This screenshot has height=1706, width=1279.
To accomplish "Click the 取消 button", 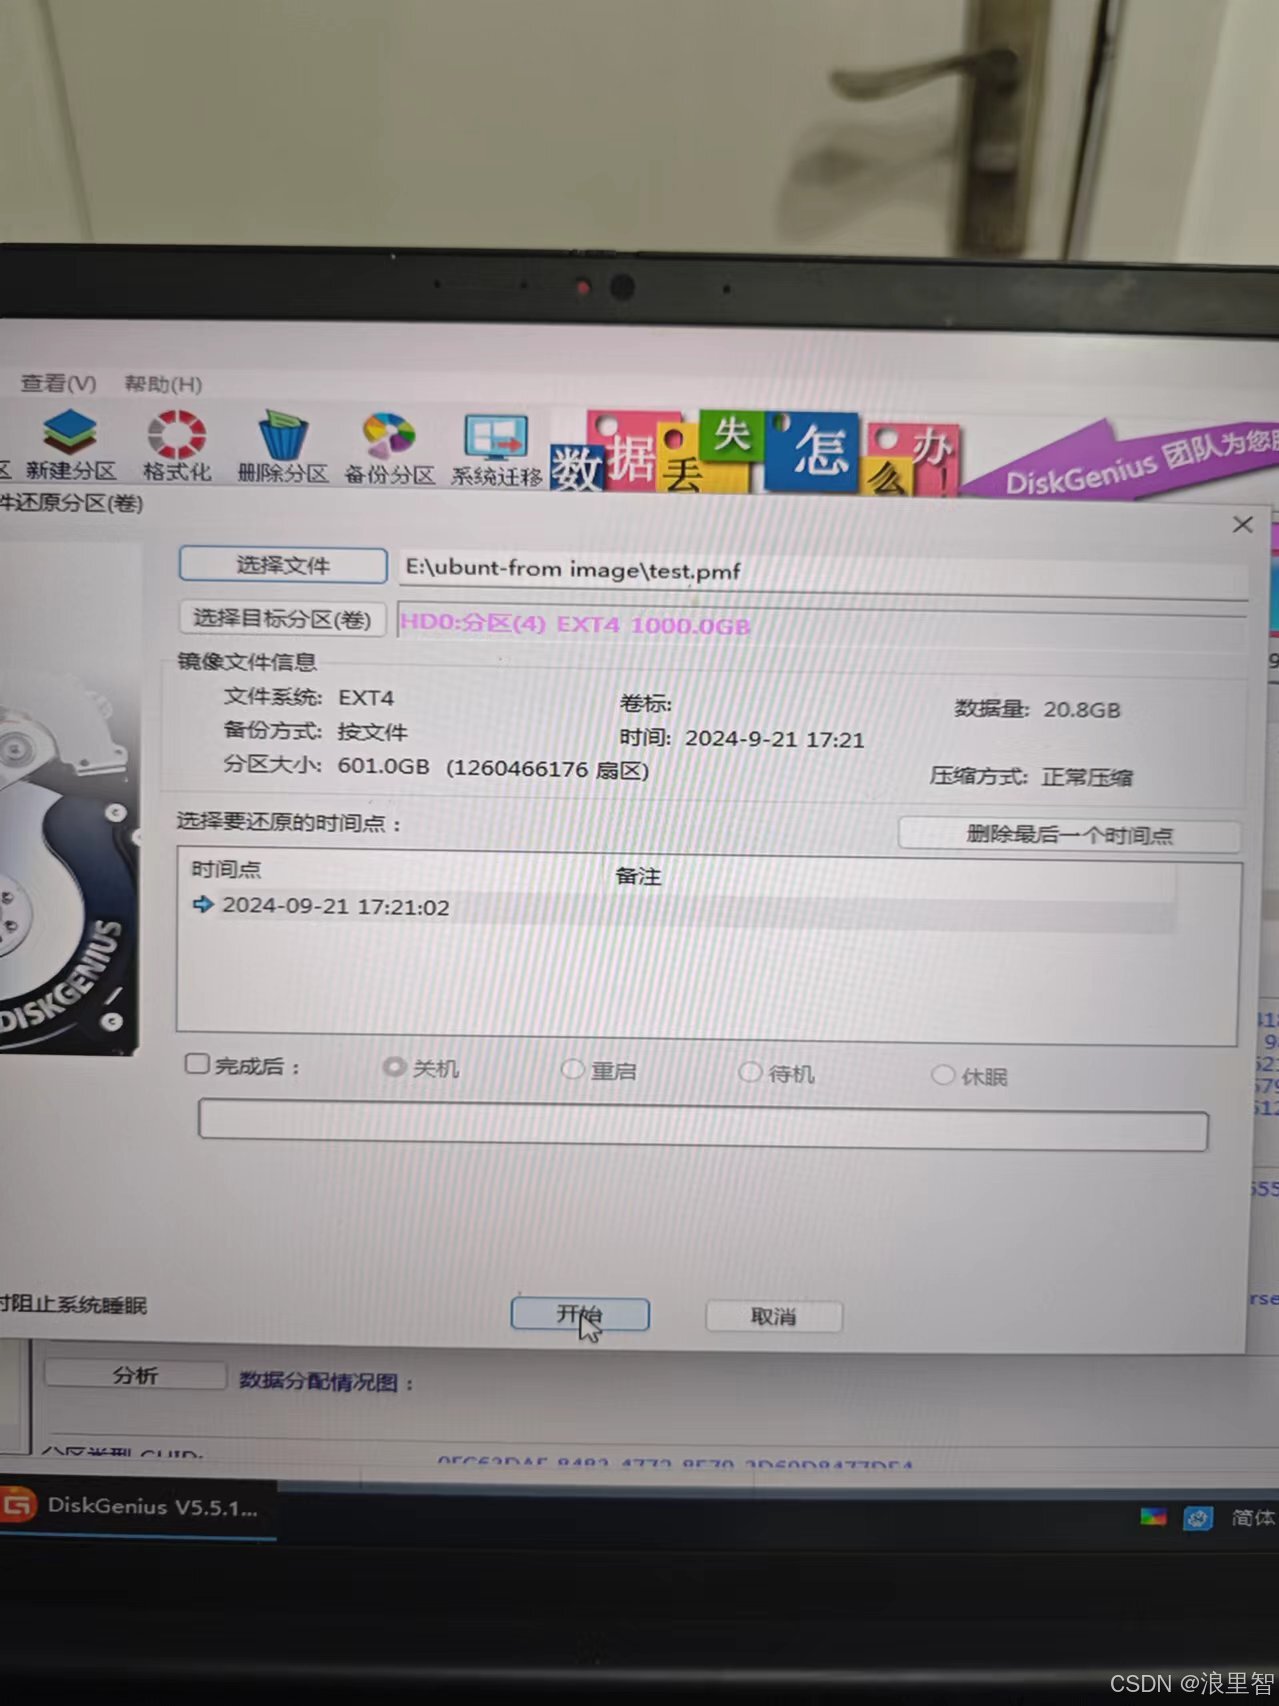I will [774, 1317].
